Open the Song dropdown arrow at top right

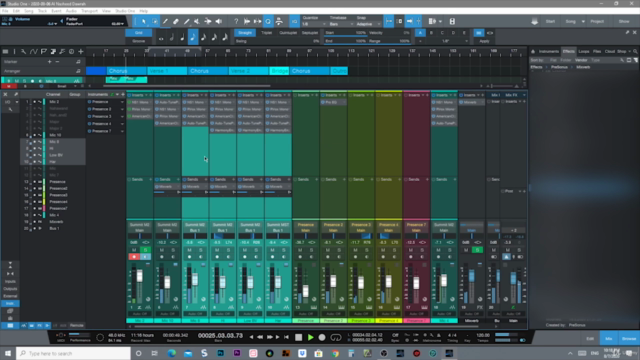pos(583,22)
